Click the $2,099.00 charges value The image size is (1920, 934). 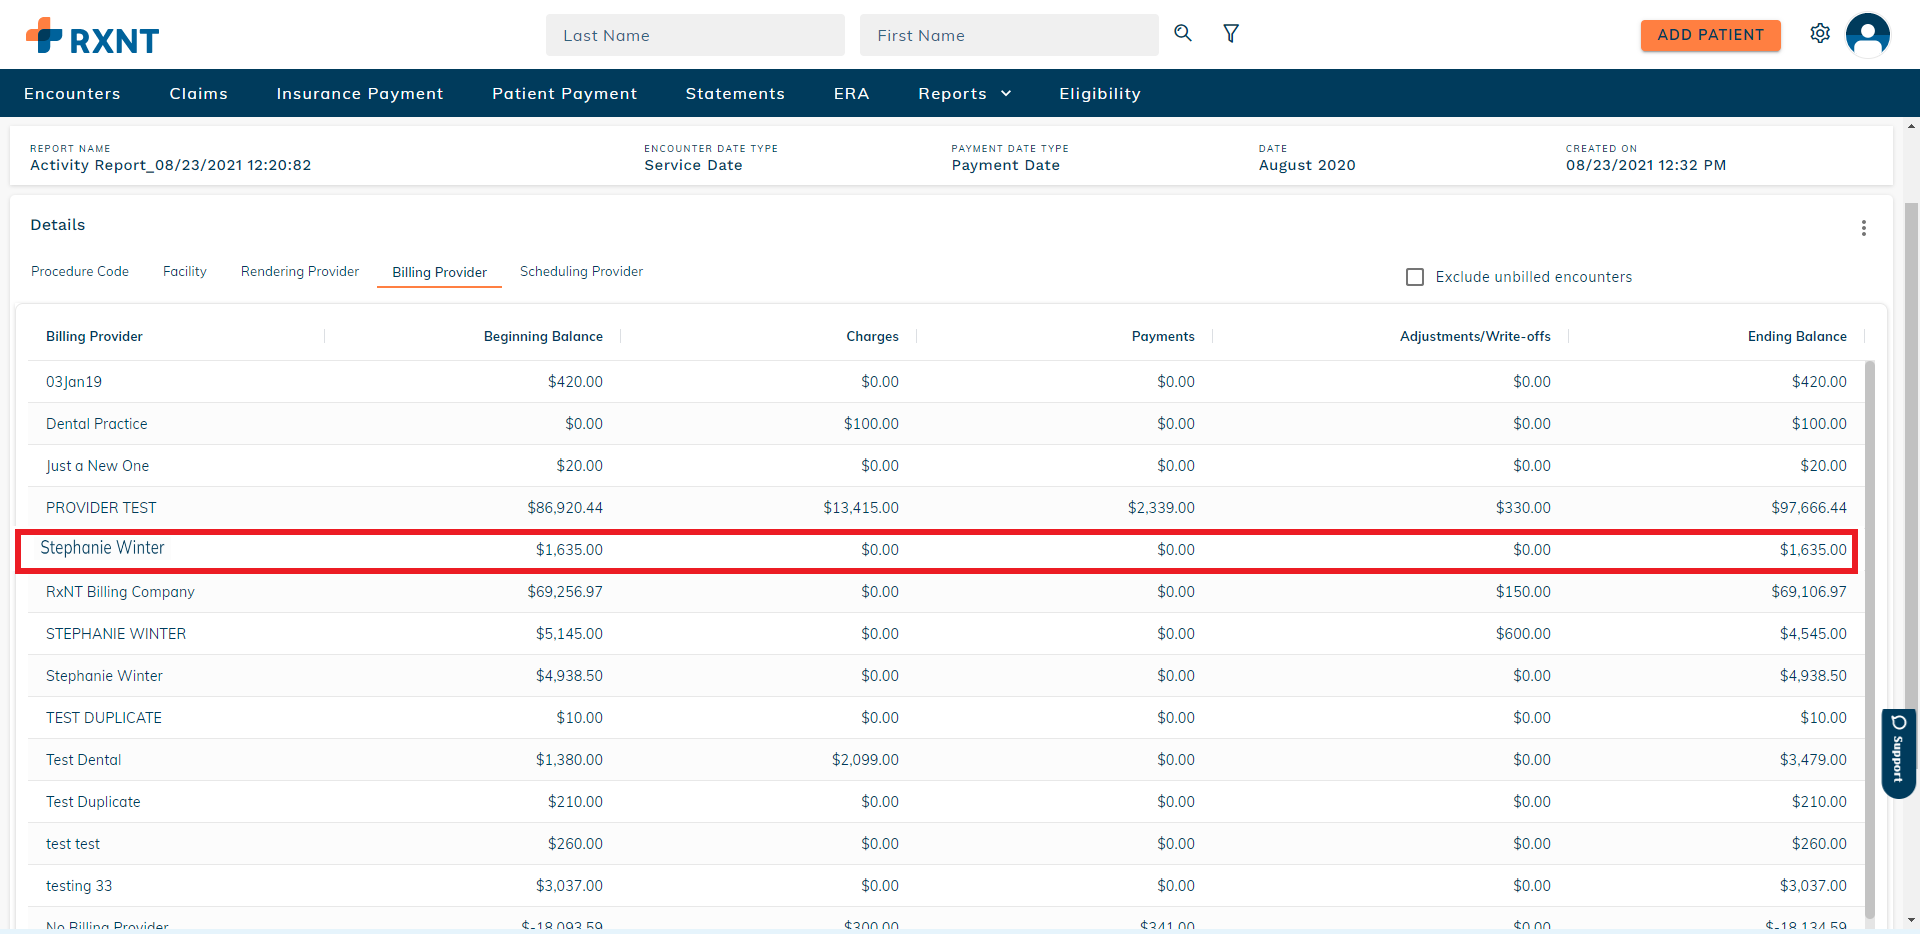(865, 760)
